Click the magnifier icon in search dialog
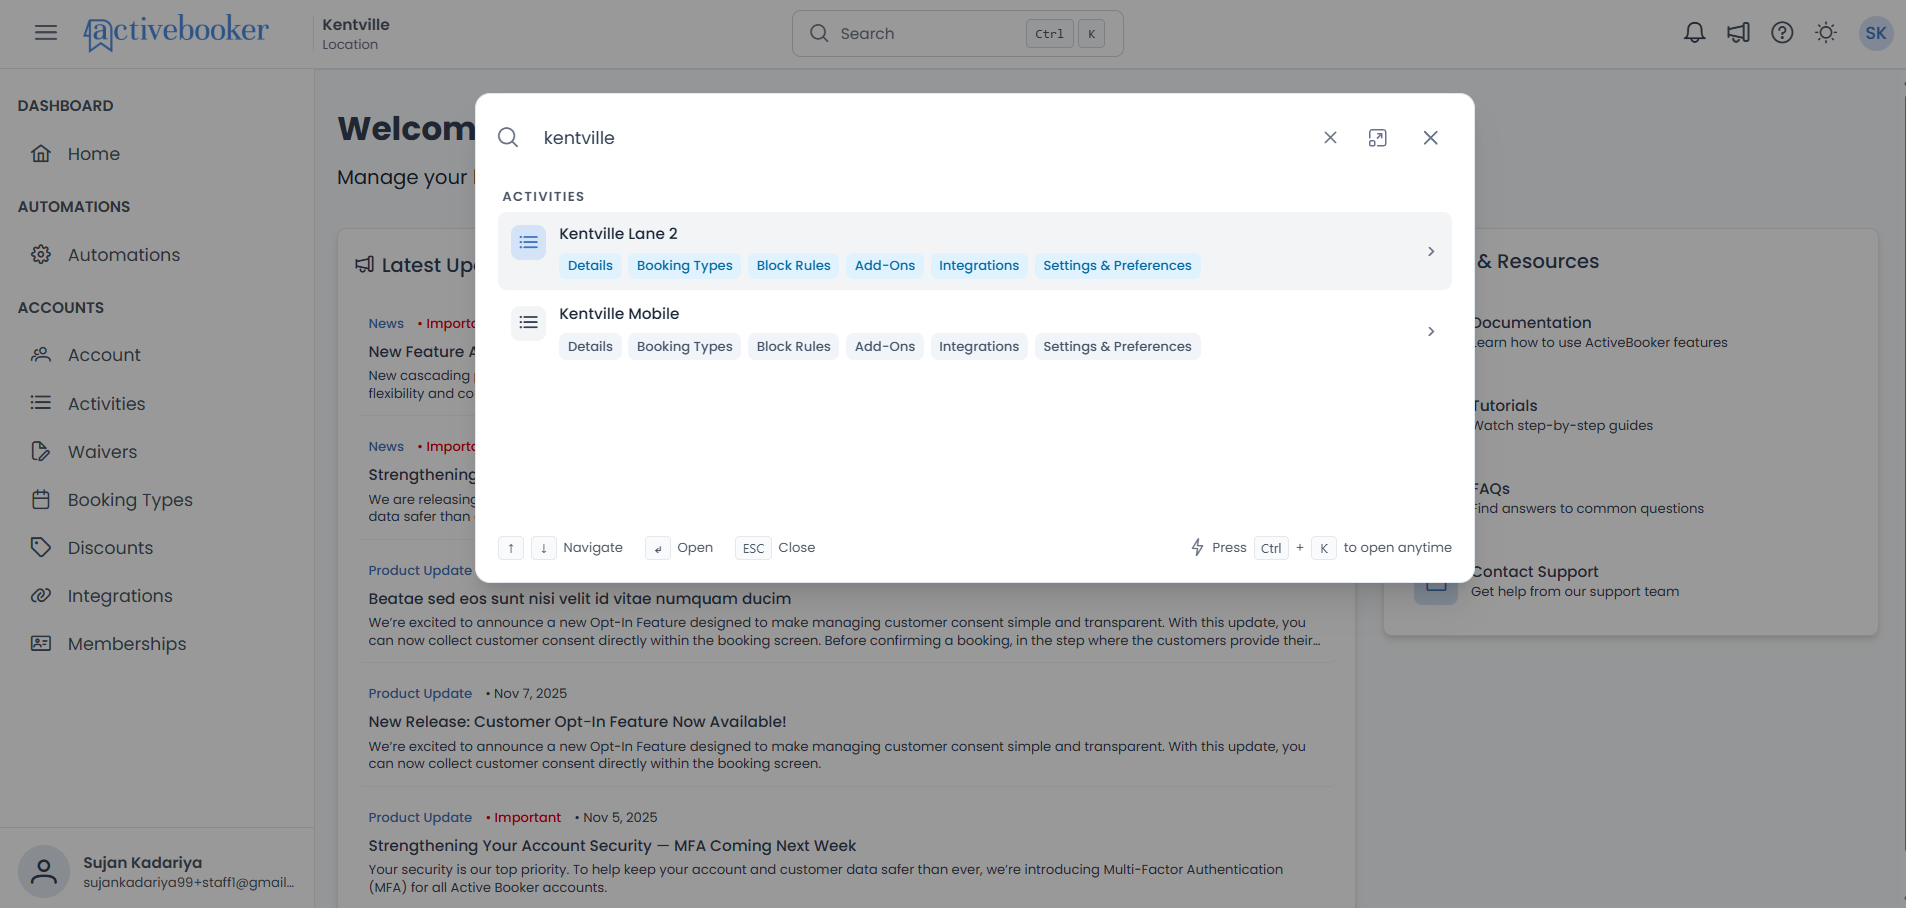Viewport: 1906px width, 908px height. pos(508,138)
